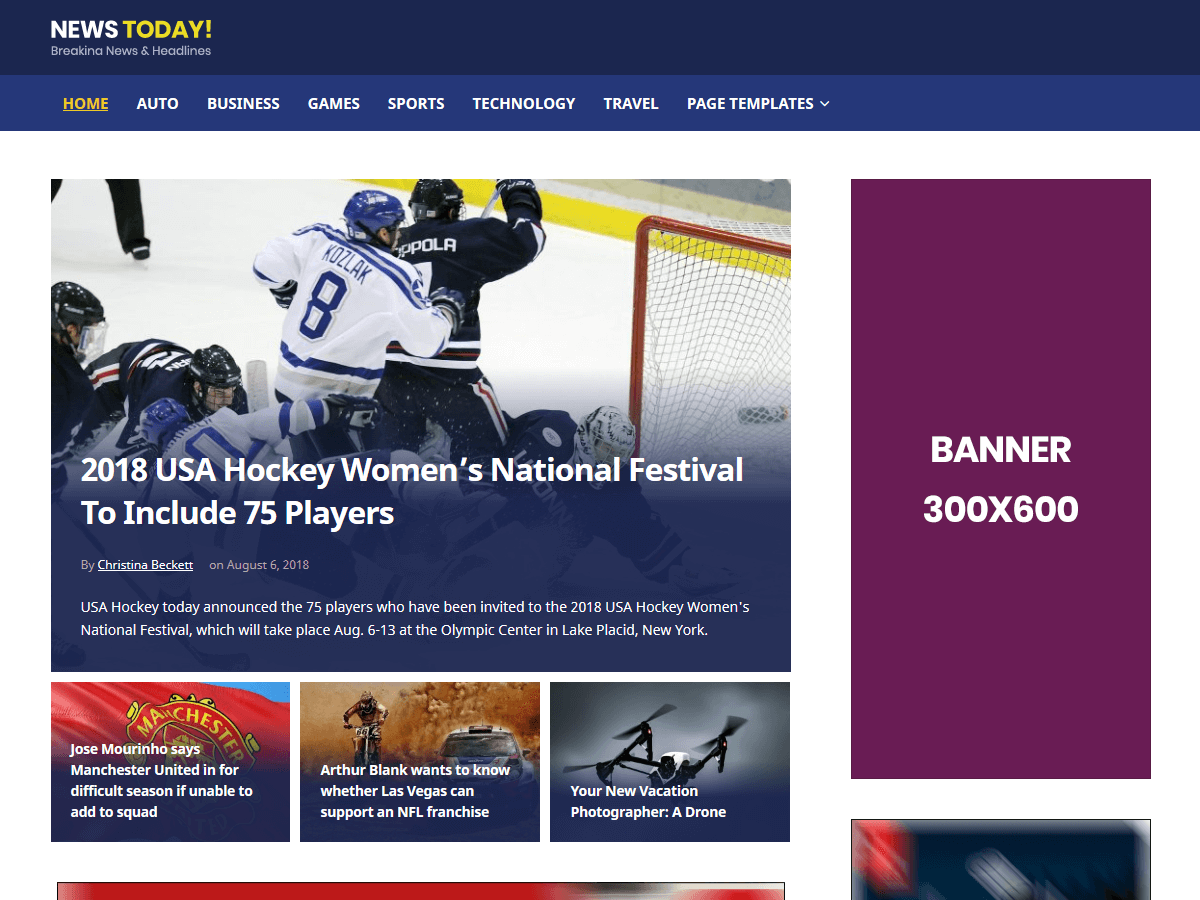Click the Breaking News & Headlines tagline
This screenshot has width=1200, height=900.
click(x=131, y=51)
